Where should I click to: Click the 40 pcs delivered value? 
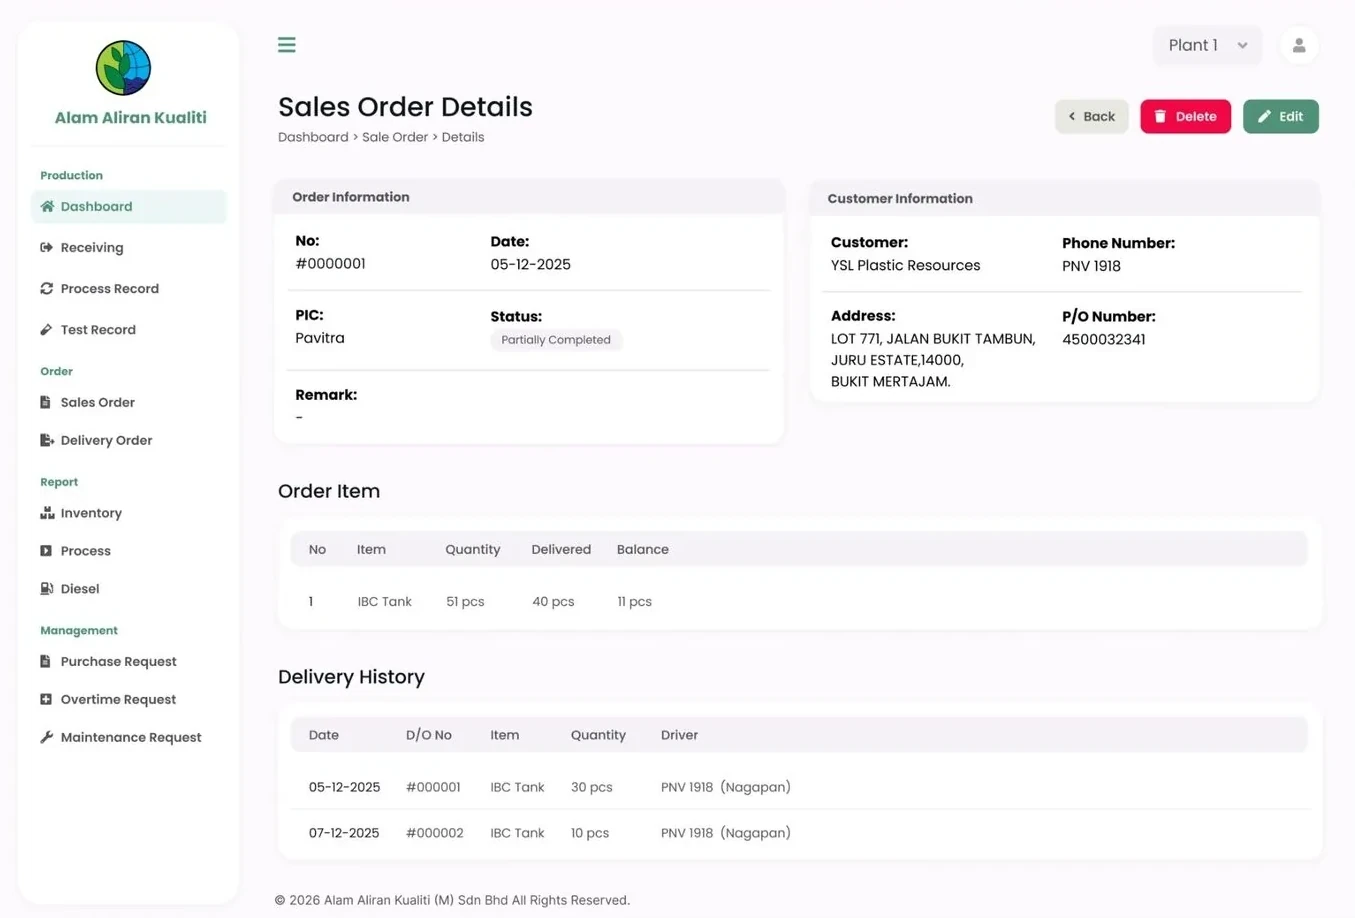pos(553,602)
